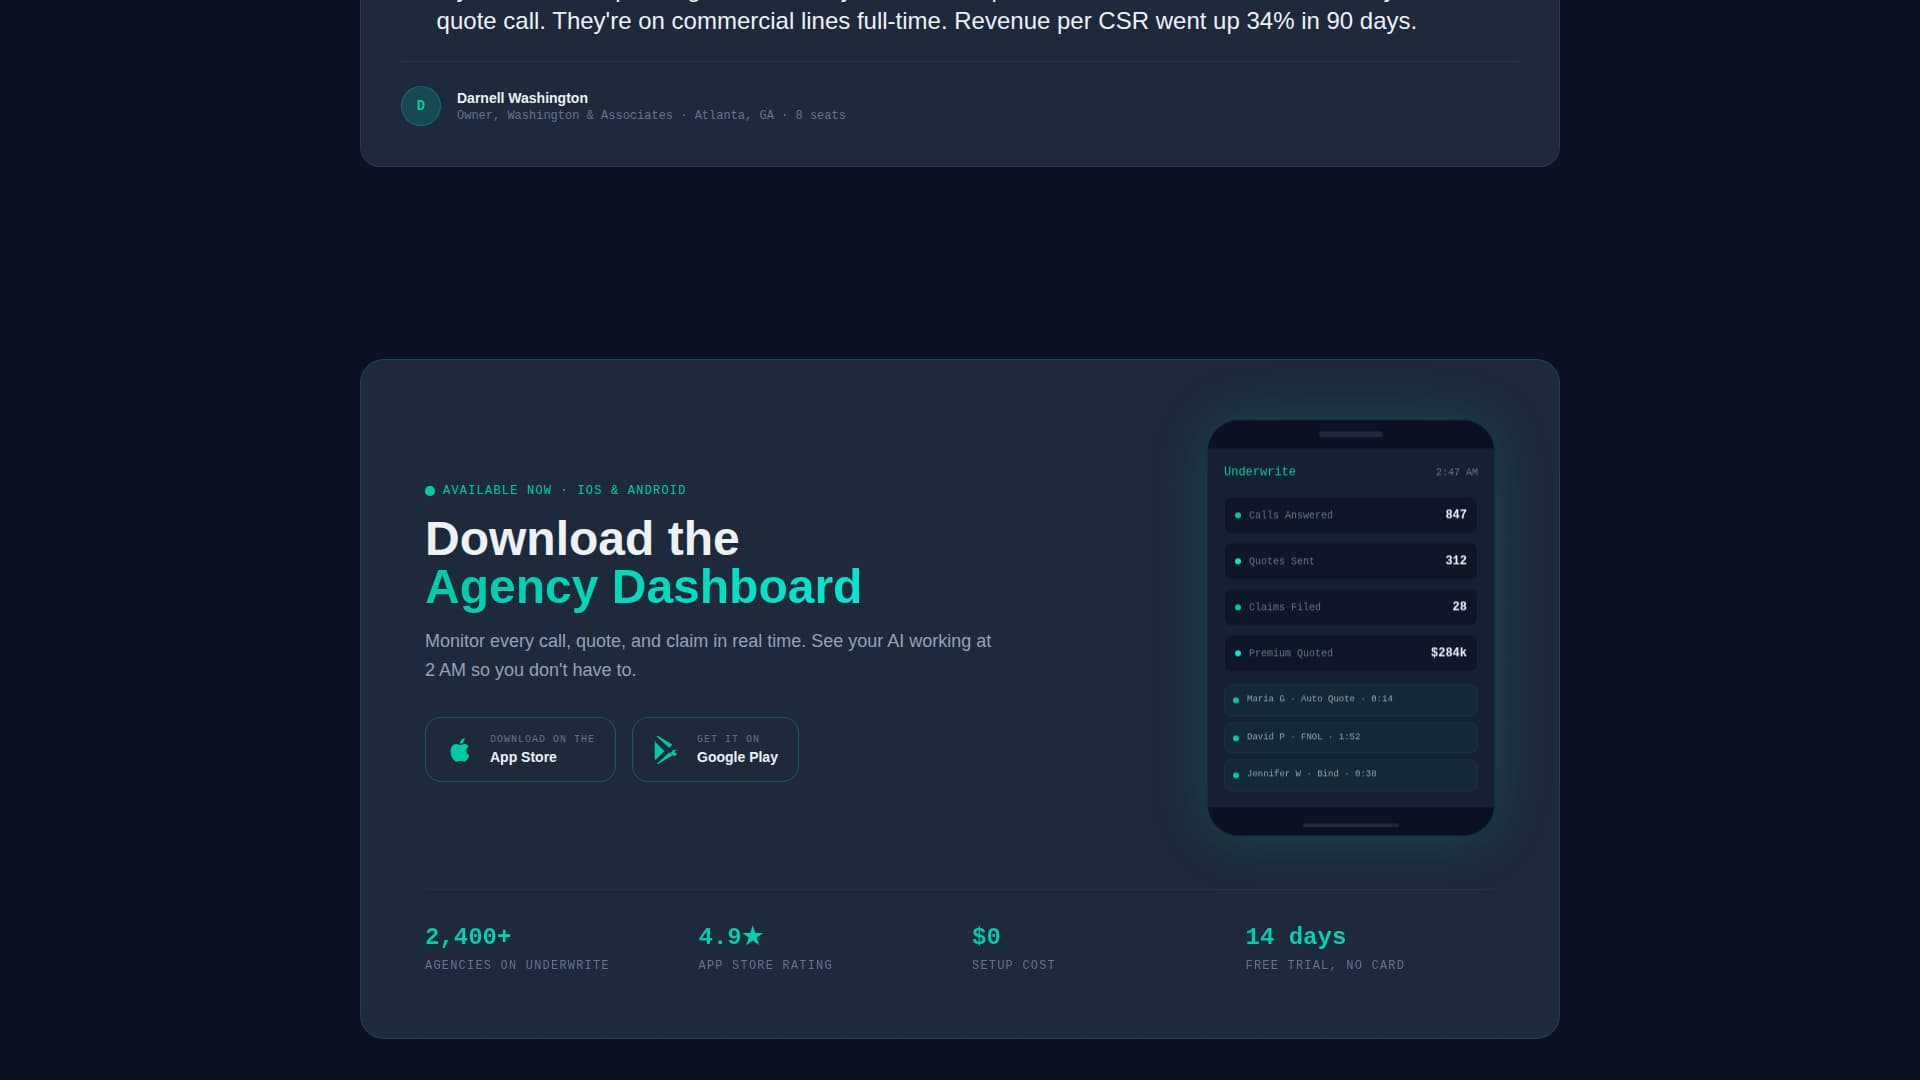Click the 'Jennifer W · Bind' entry
Viewport: 1920px width, 1080px height.
click(x=1351, y=774)
